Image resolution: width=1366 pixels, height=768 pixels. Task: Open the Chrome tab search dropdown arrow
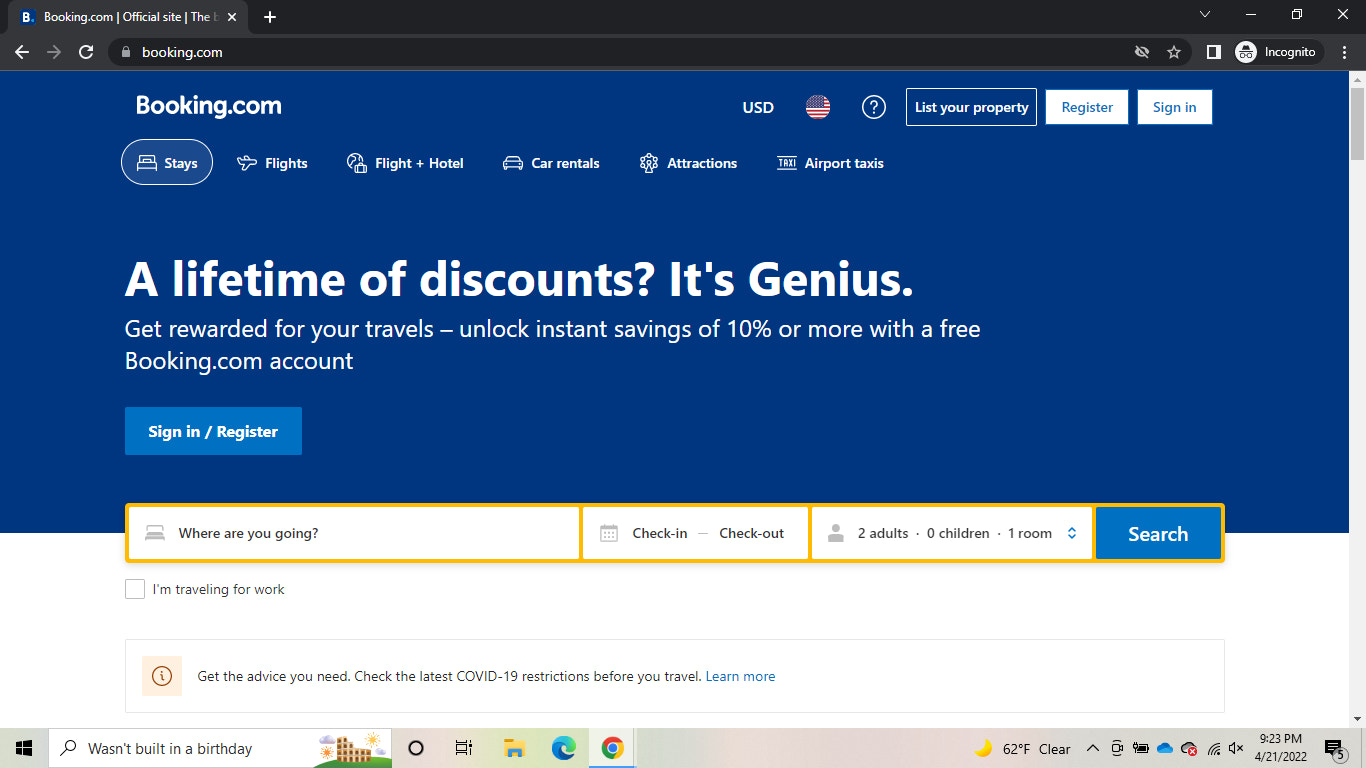(x=1205, y=15)
